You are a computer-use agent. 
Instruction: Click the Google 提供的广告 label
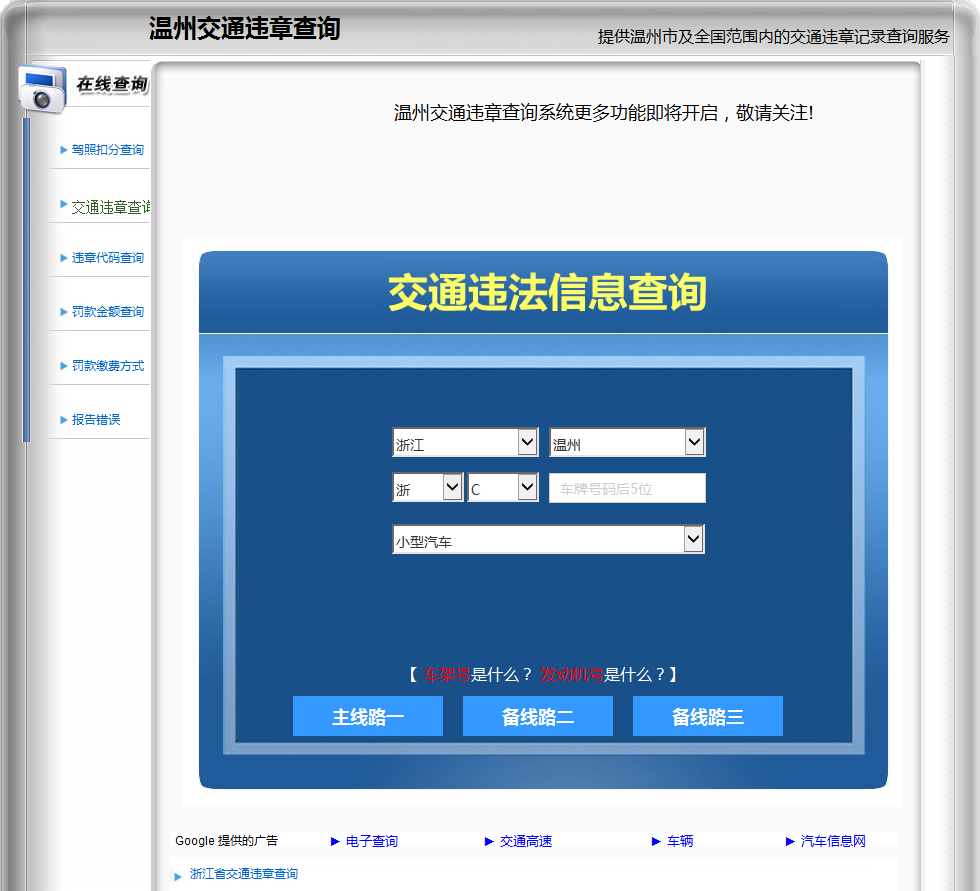[226, 841]
